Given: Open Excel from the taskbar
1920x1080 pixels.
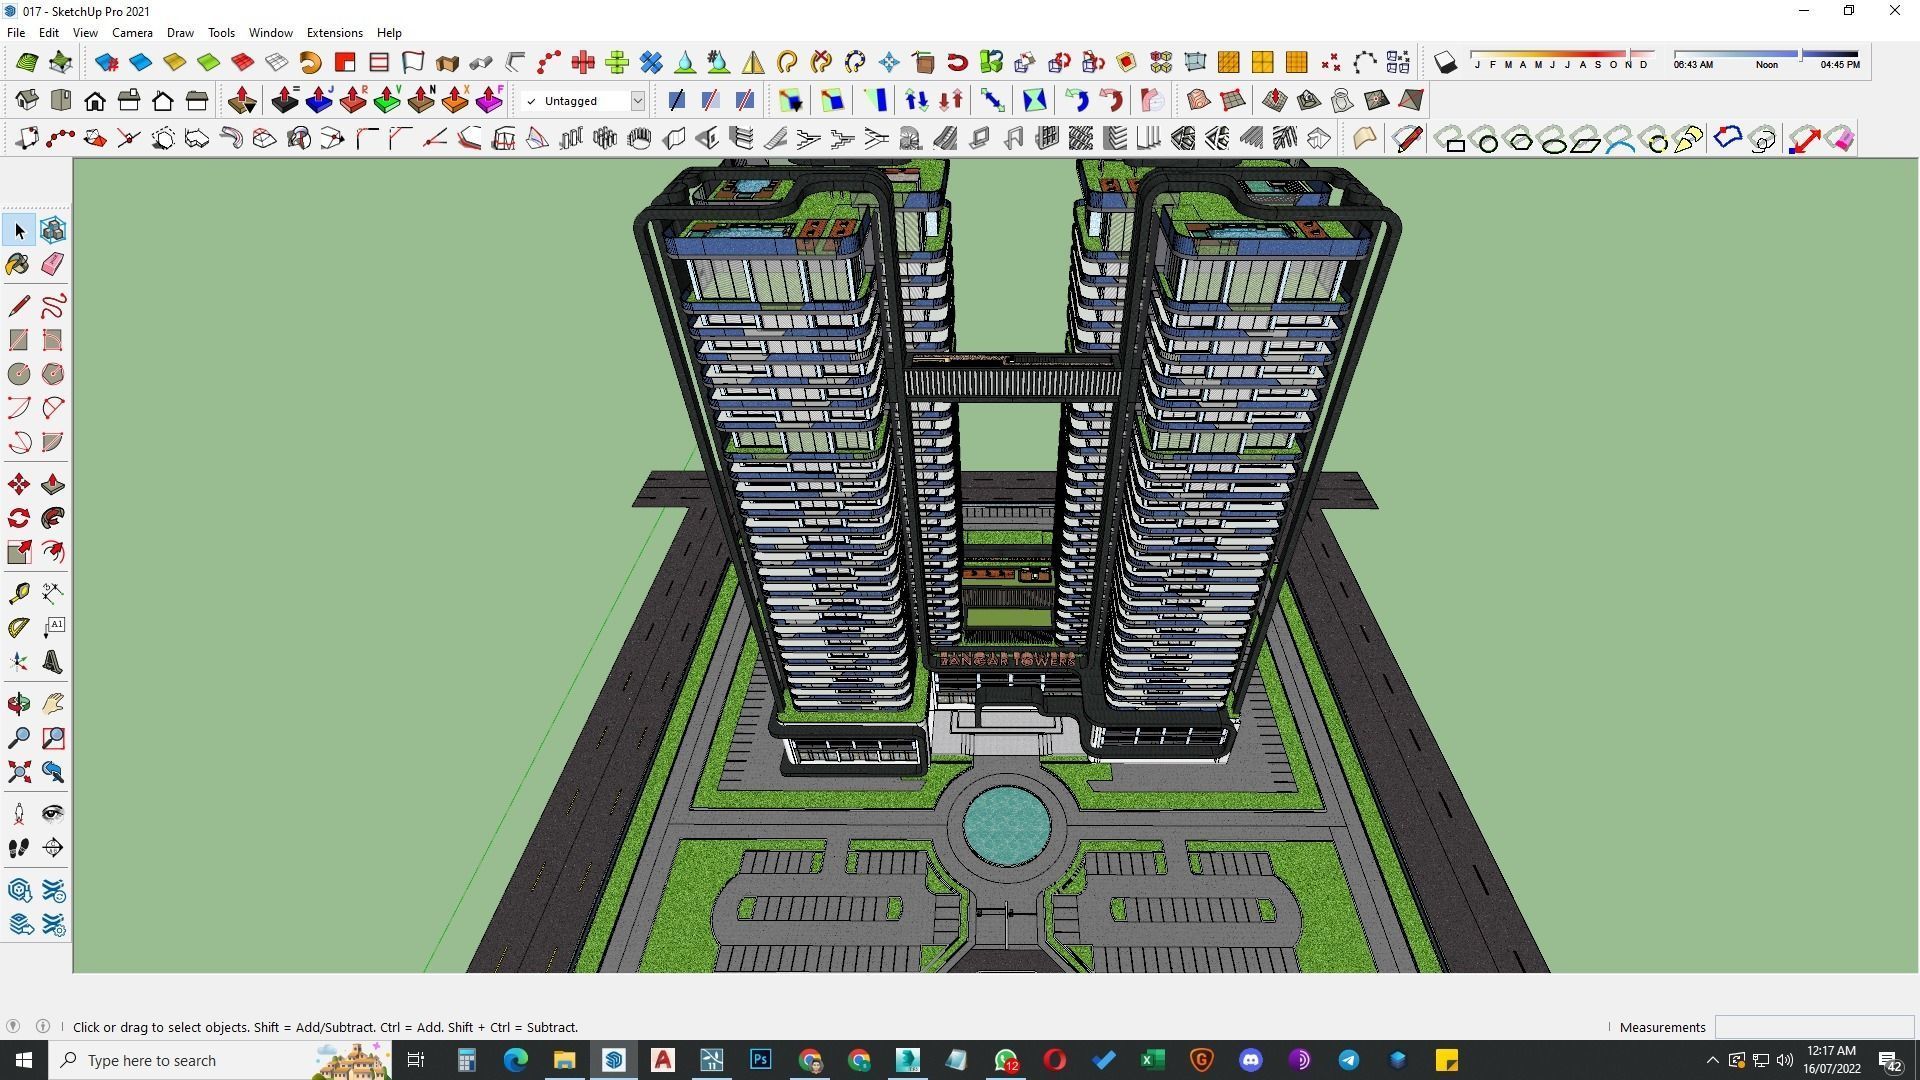Looking at the screenshot, I should point(1152,1060).
